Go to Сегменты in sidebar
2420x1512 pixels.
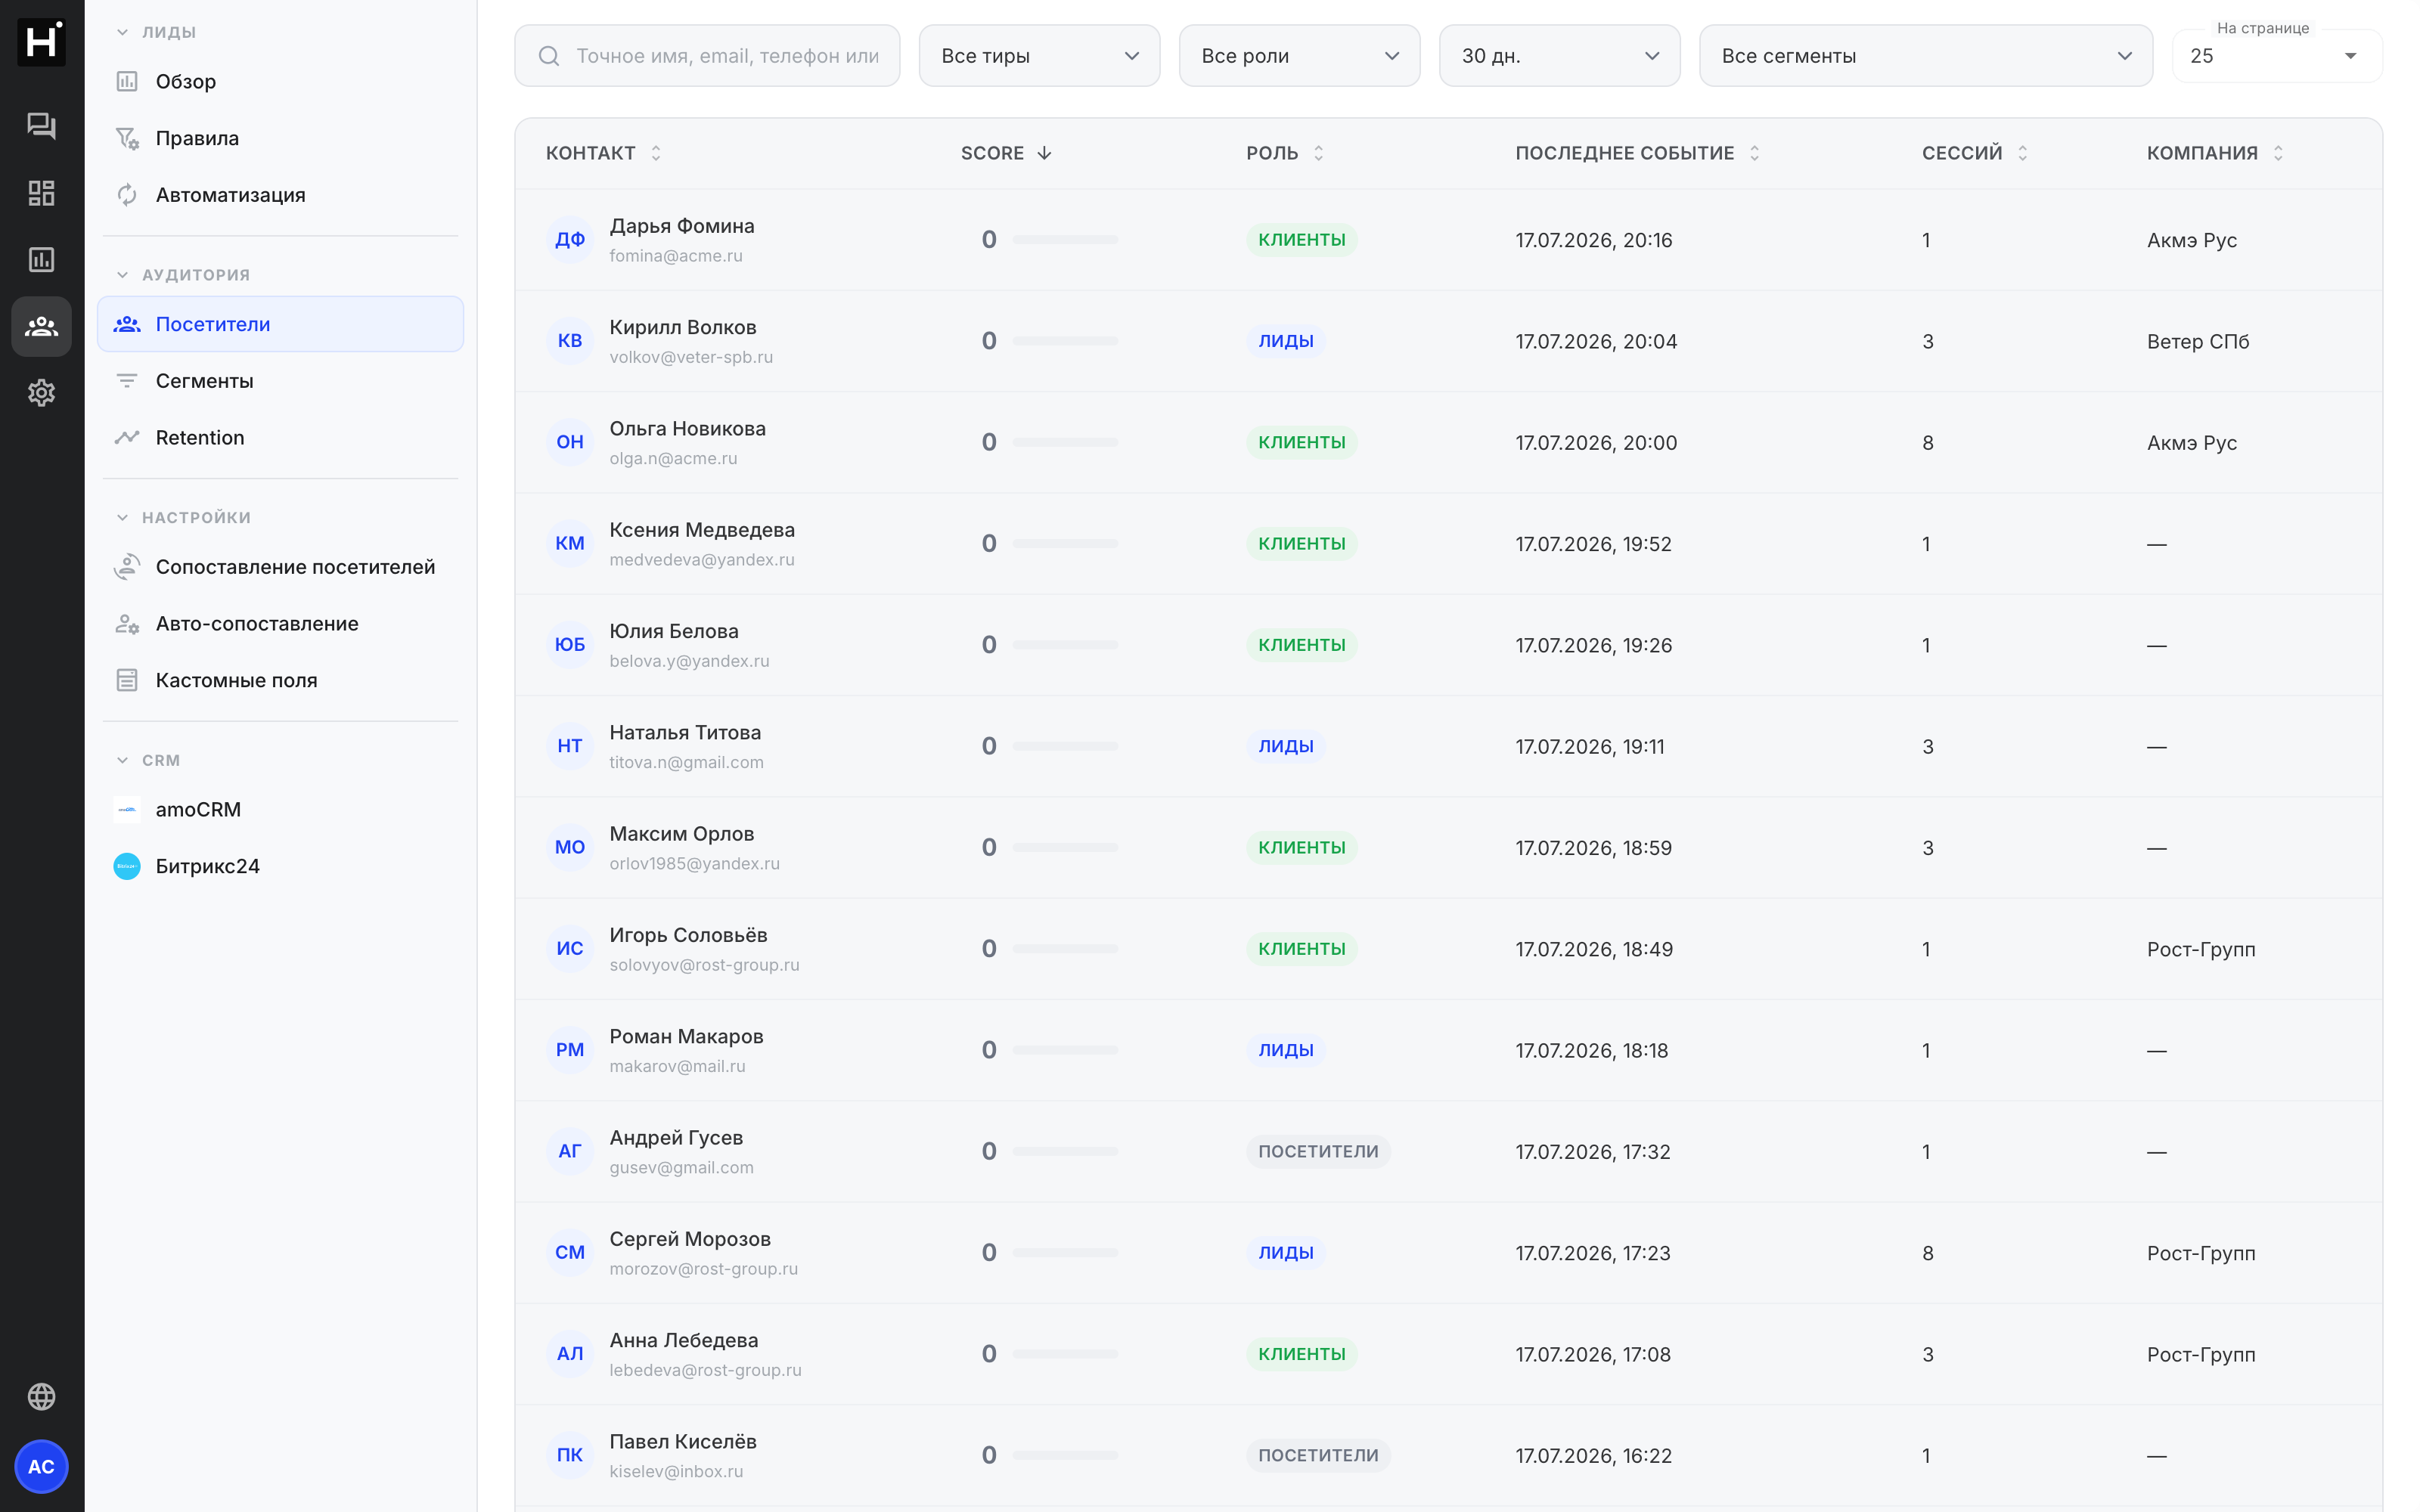pos(204,381)
